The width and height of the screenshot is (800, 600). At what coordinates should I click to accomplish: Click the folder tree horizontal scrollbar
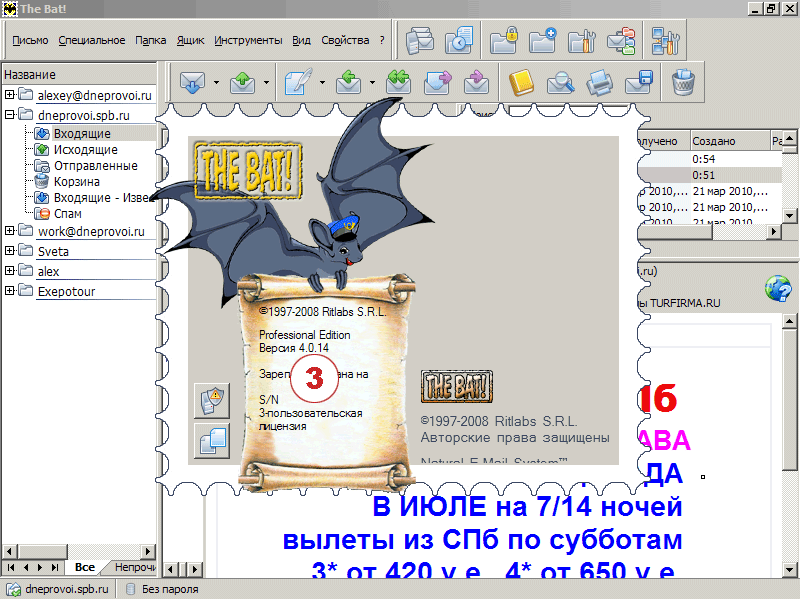78,551
